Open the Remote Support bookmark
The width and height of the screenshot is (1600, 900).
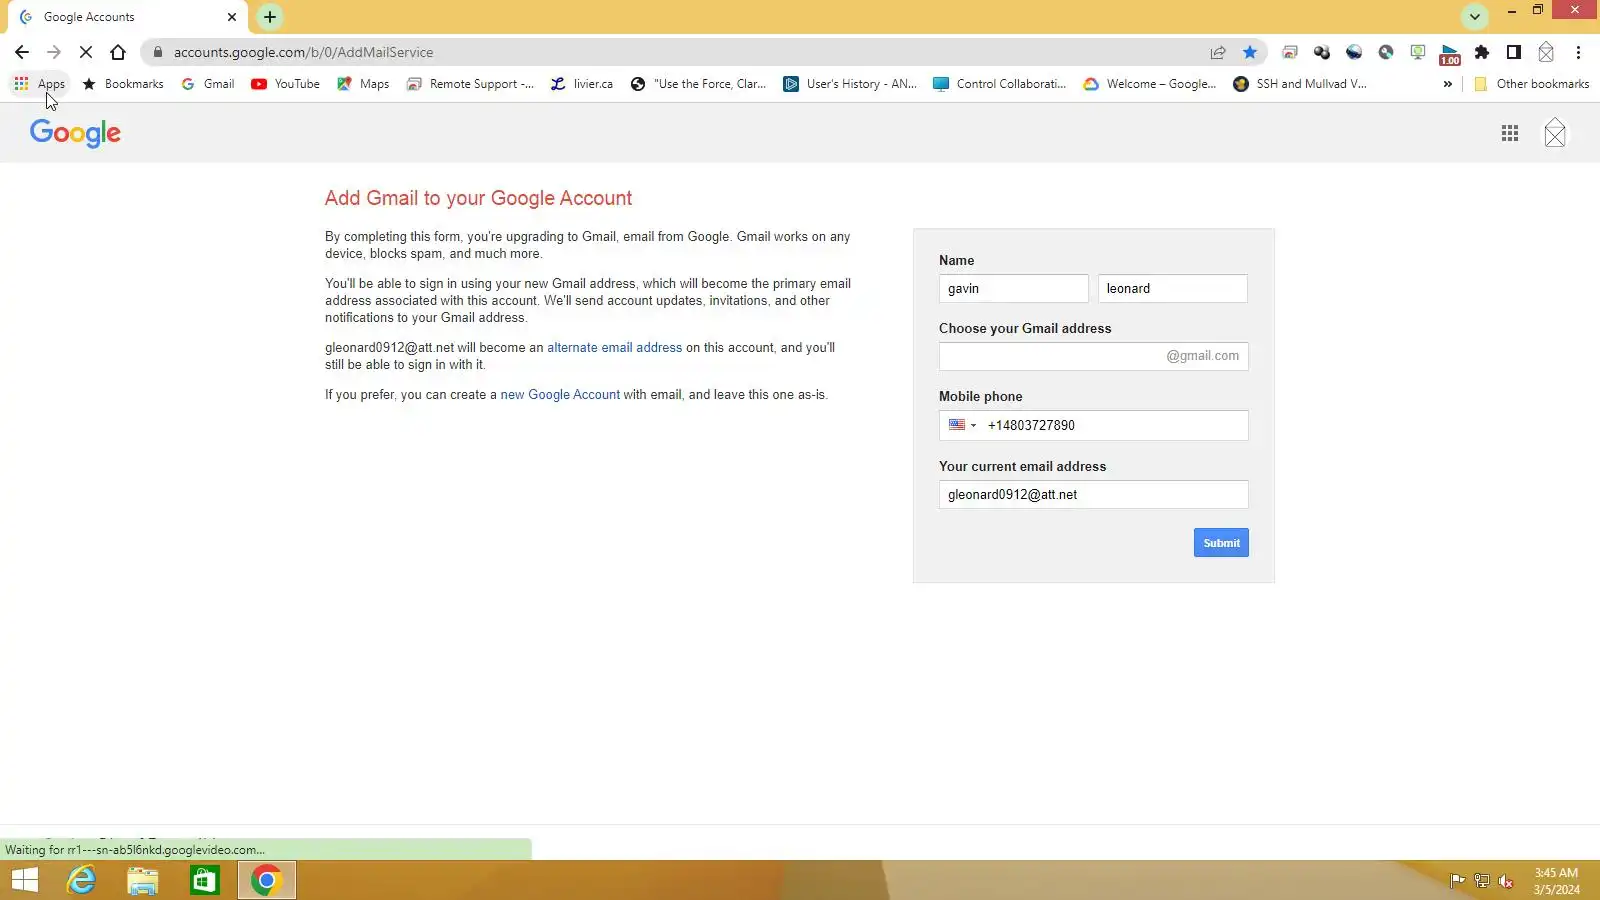click(x=471, y=84)
